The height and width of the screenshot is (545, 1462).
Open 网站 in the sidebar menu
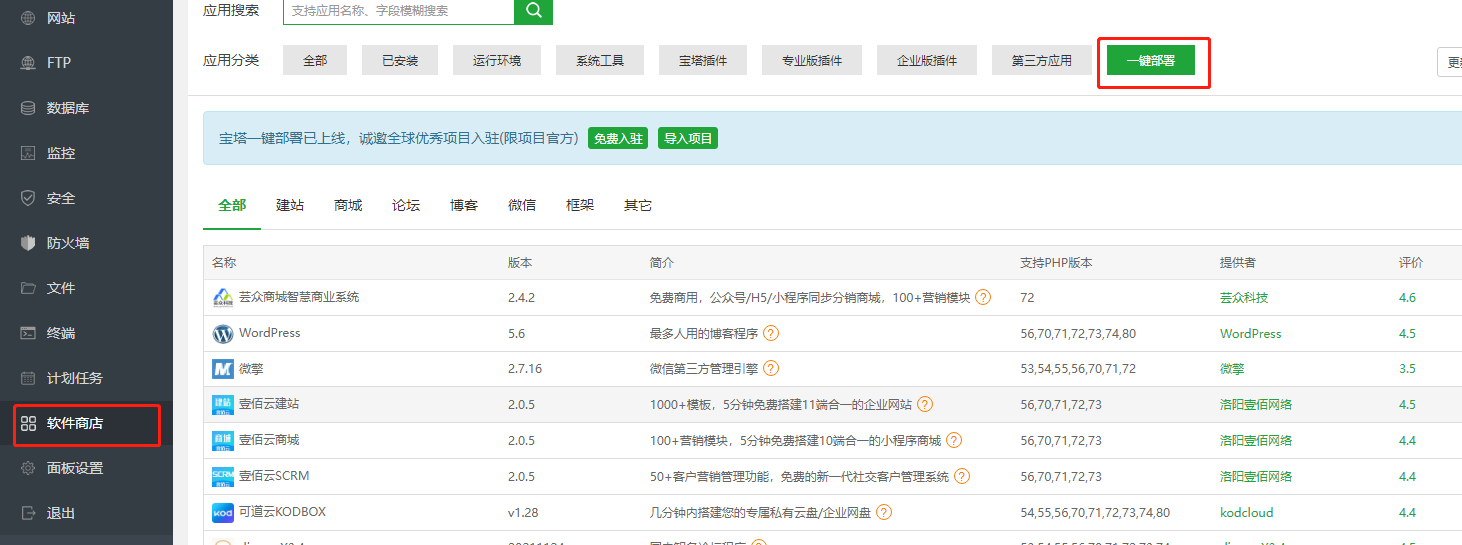tap(86, 18)
